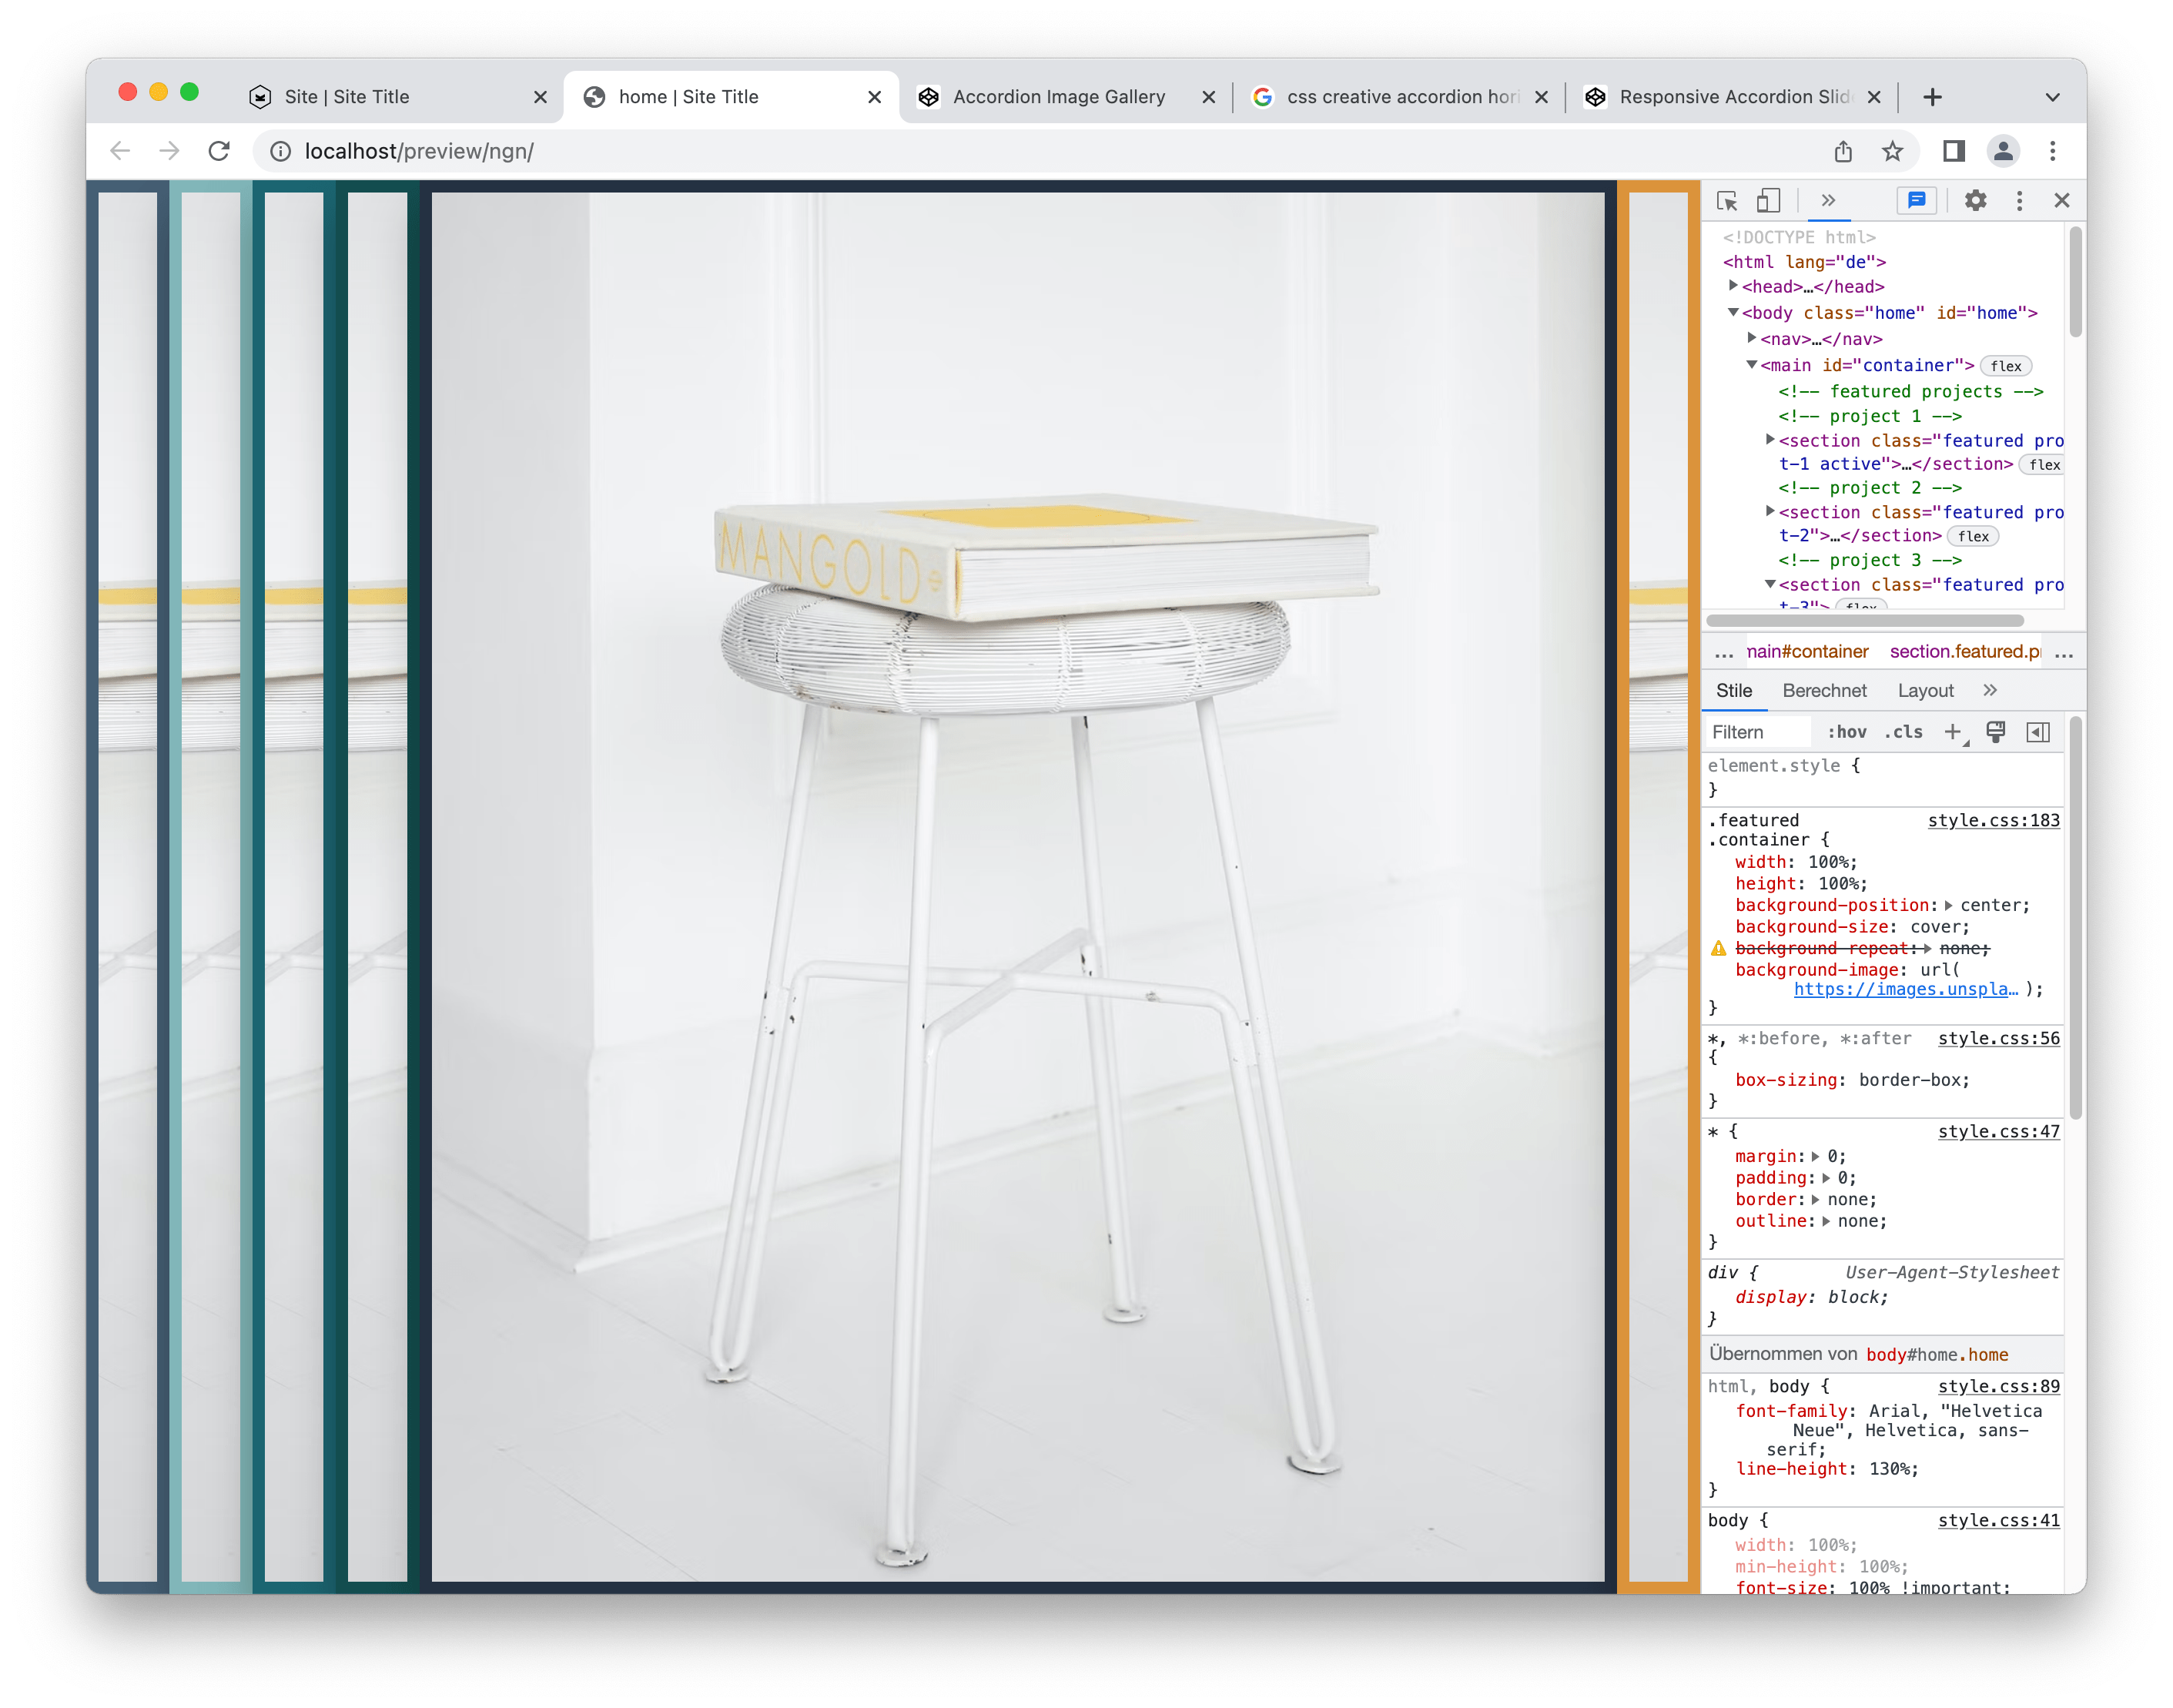Open DevTools settings gear

(x=1975, y=201)
